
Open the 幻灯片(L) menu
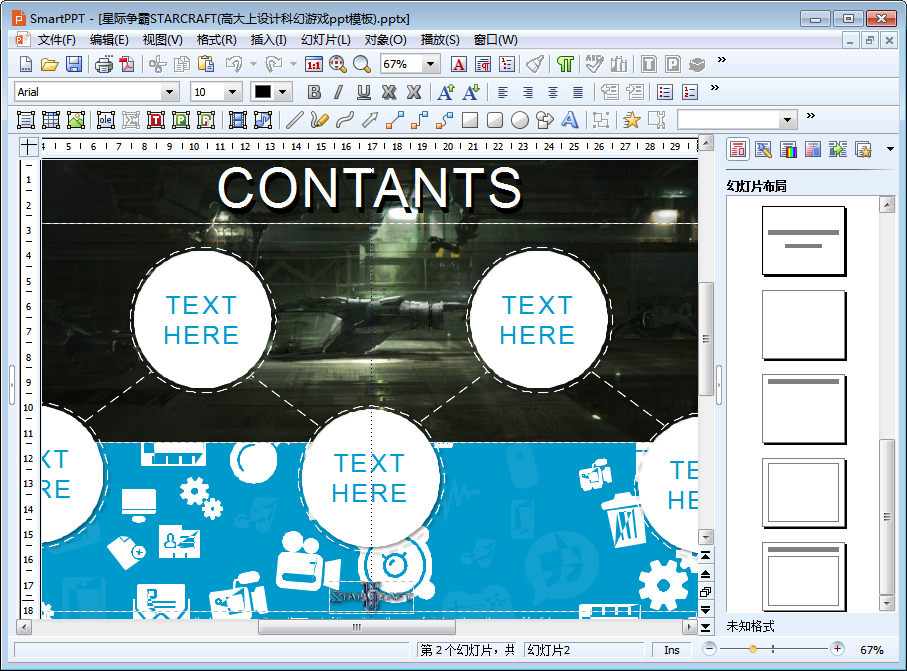pos(325,40)
